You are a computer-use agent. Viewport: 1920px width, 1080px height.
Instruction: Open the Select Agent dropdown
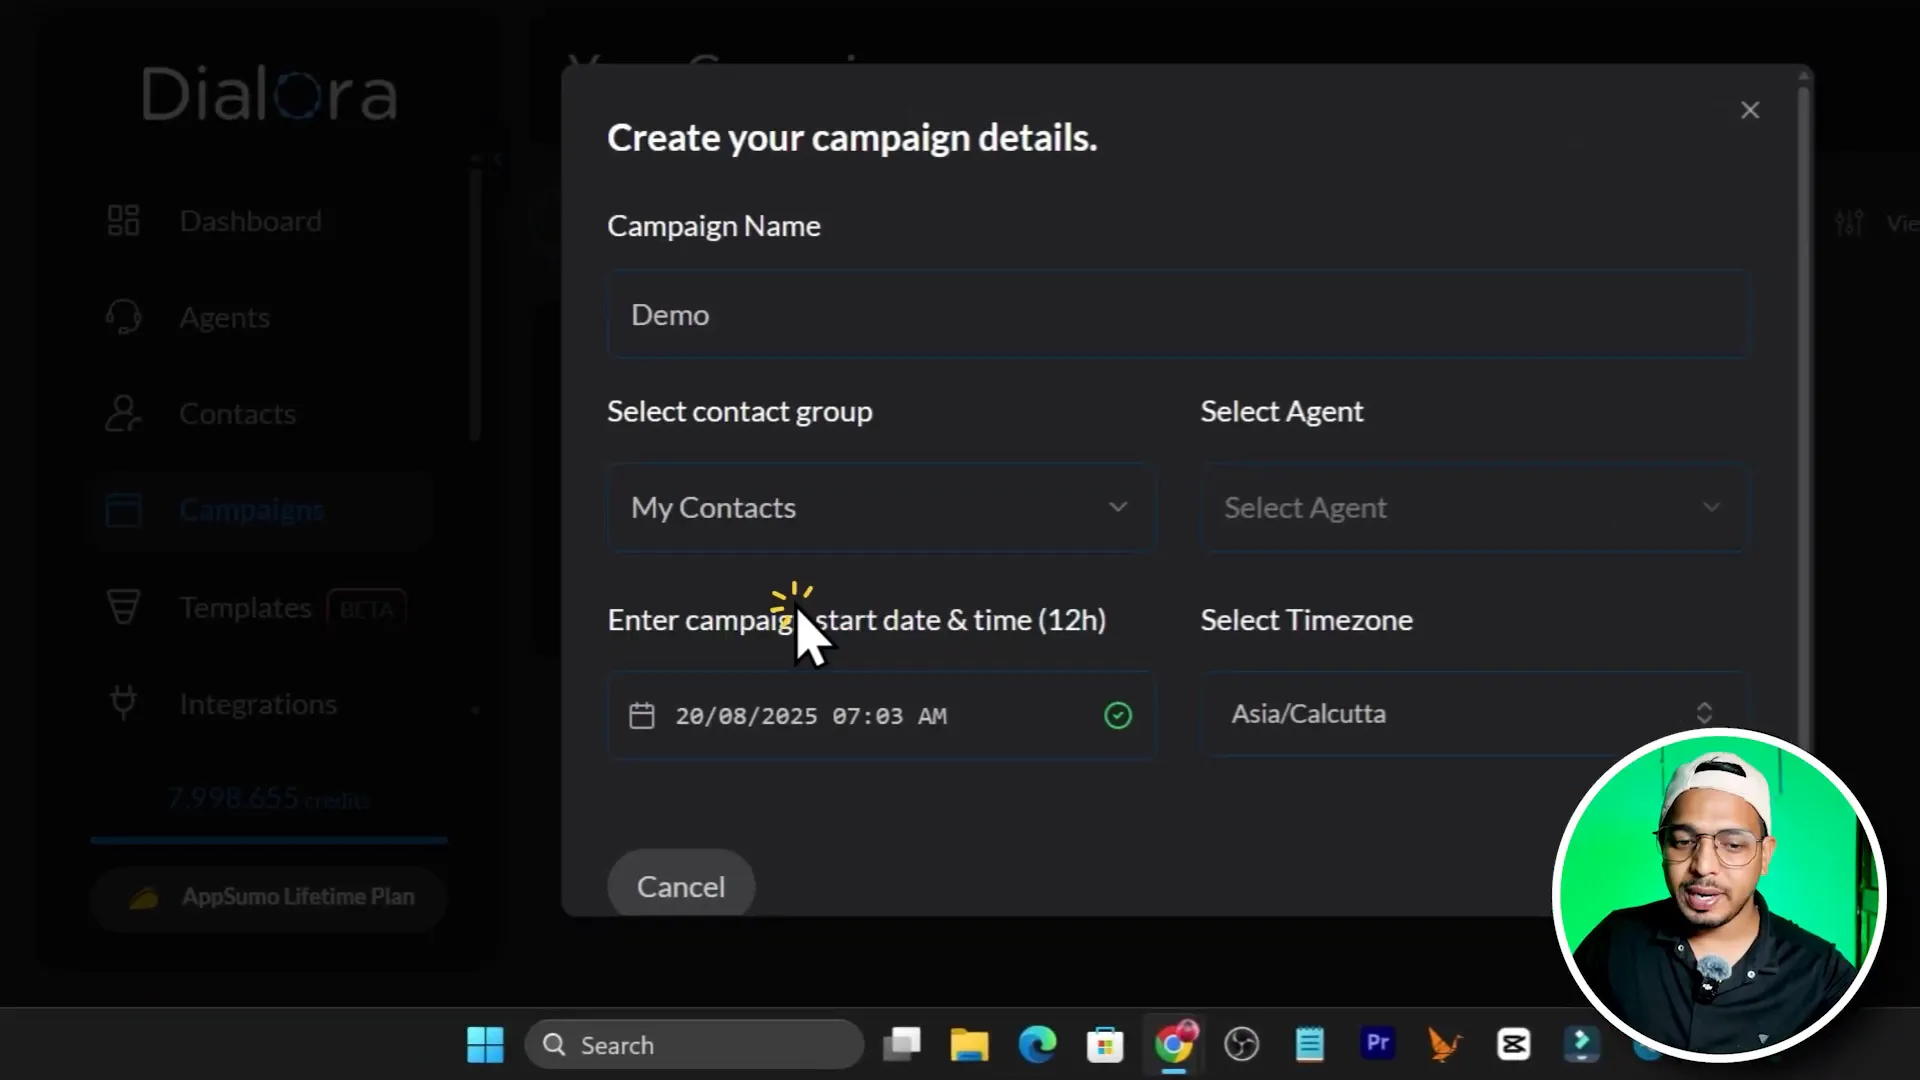(x=1474, y=508)
